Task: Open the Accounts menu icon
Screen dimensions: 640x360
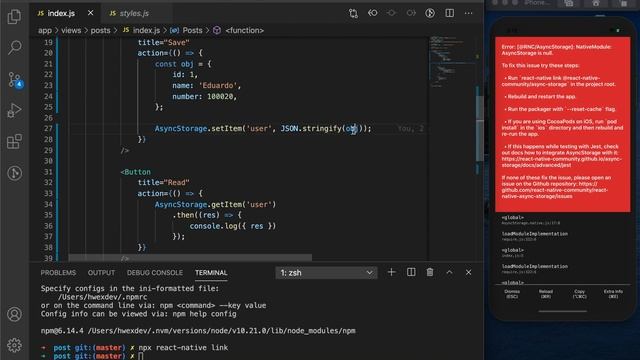Action: pyautogui.click(x=14, y=314)
